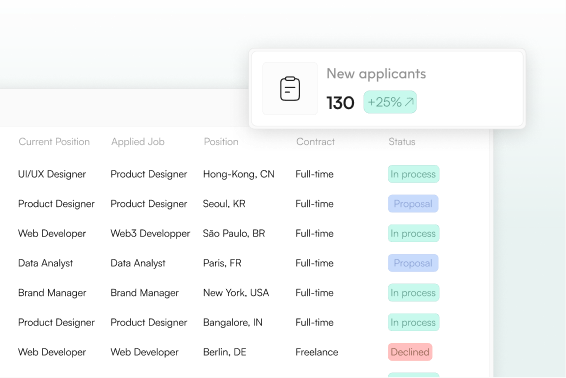The height and width of the screenshot is (378, 566).
Task: Click Applied Job 'Data Analyst' in Paris row
Action: click(x=138, y=263)
